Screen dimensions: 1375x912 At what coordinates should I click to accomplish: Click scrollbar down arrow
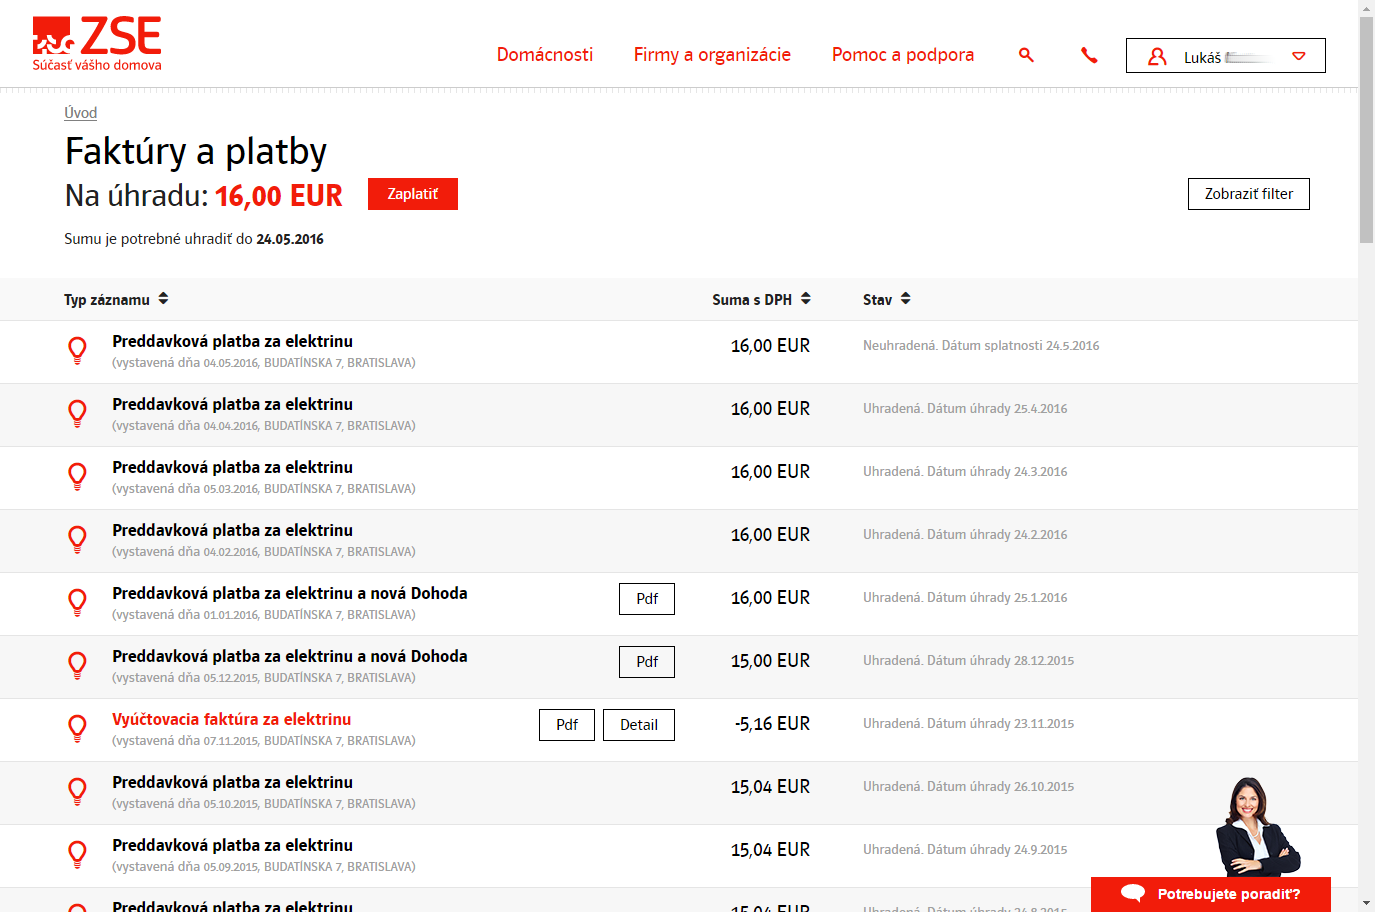[x=1367, y=904]
